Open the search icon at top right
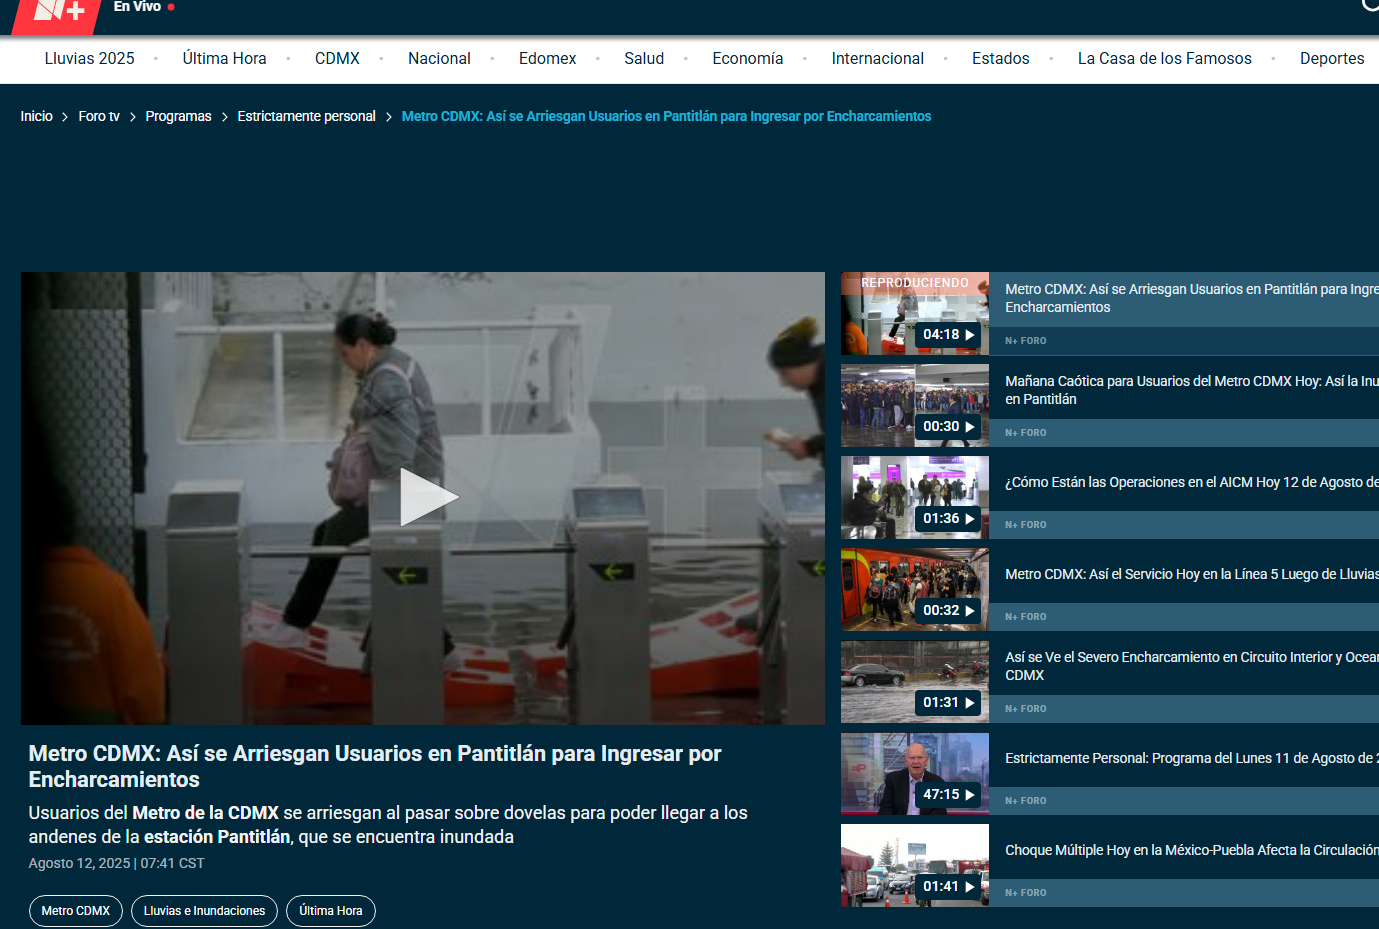Viewport: 1379px width, 929px height. pyautogui.click(x=1371, y=5)
